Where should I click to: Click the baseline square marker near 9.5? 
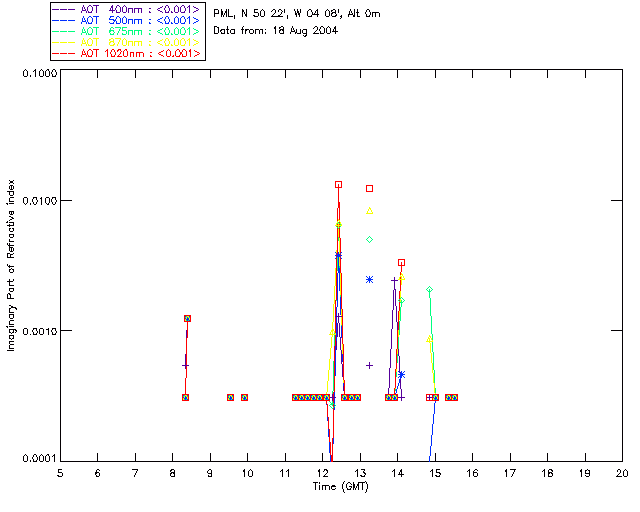[230, 397]
